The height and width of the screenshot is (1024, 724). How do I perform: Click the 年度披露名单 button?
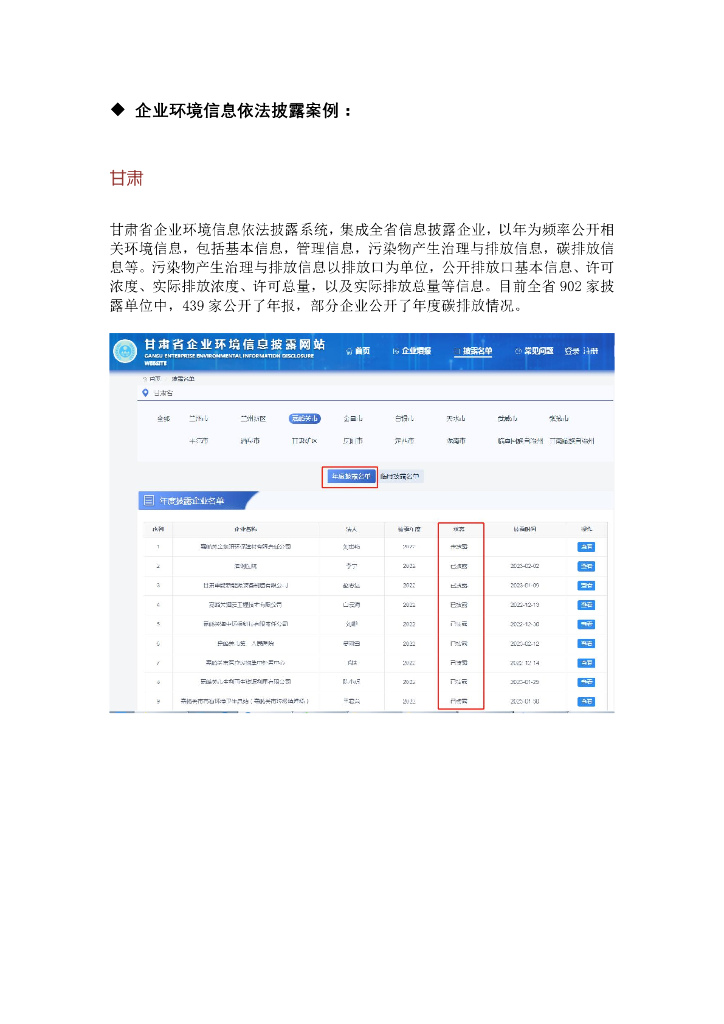[x=351, y=477]
